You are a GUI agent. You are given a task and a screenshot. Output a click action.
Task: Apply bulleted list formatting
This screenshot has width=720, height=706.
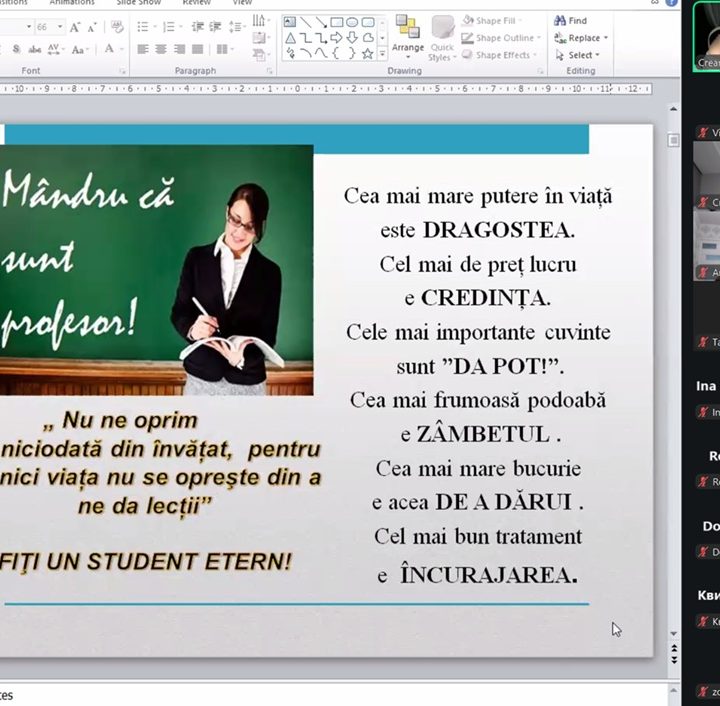[142, 27]
